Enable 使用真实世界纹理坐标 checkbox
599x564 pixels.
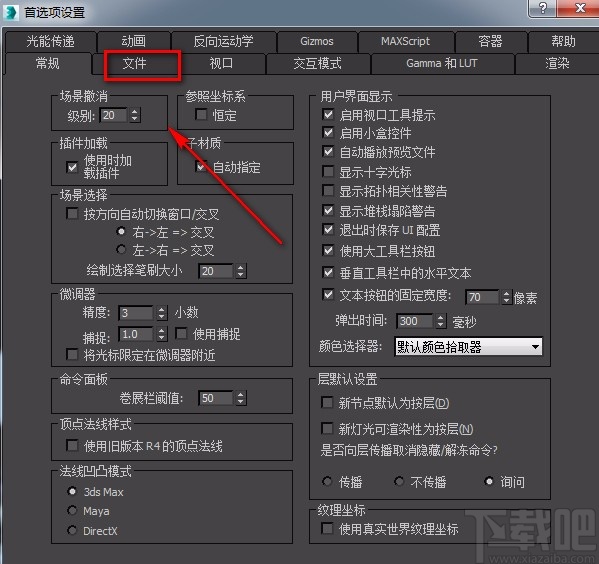[x=327, y=528]
